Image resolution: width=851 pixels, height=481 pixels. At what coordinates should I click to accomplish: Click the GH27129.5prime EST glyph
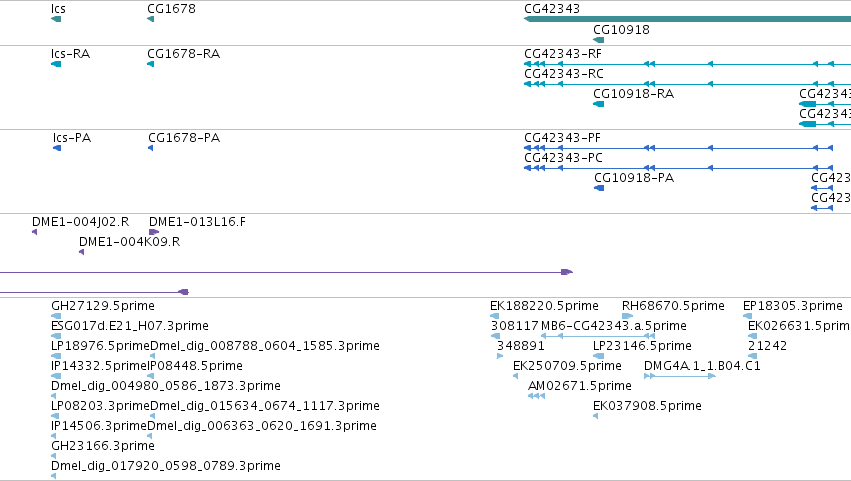pos(56,316)
